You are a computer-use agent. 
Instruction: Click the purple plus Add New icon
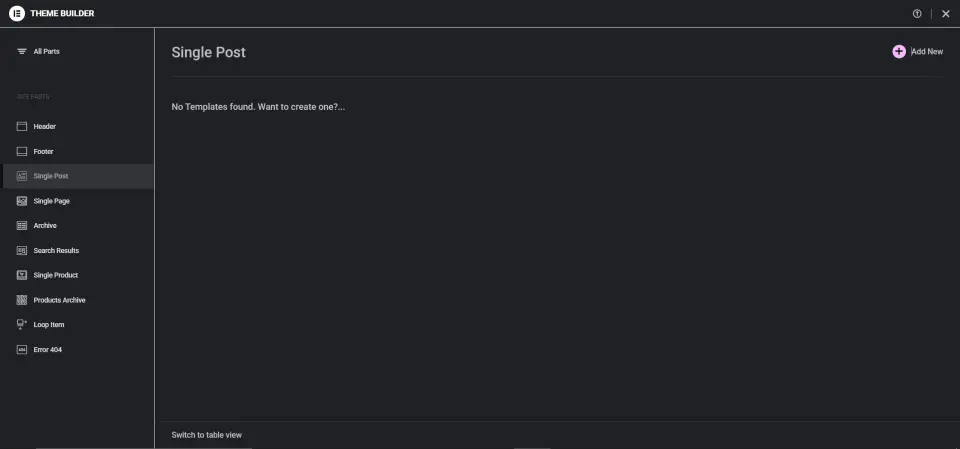point(899,51)
